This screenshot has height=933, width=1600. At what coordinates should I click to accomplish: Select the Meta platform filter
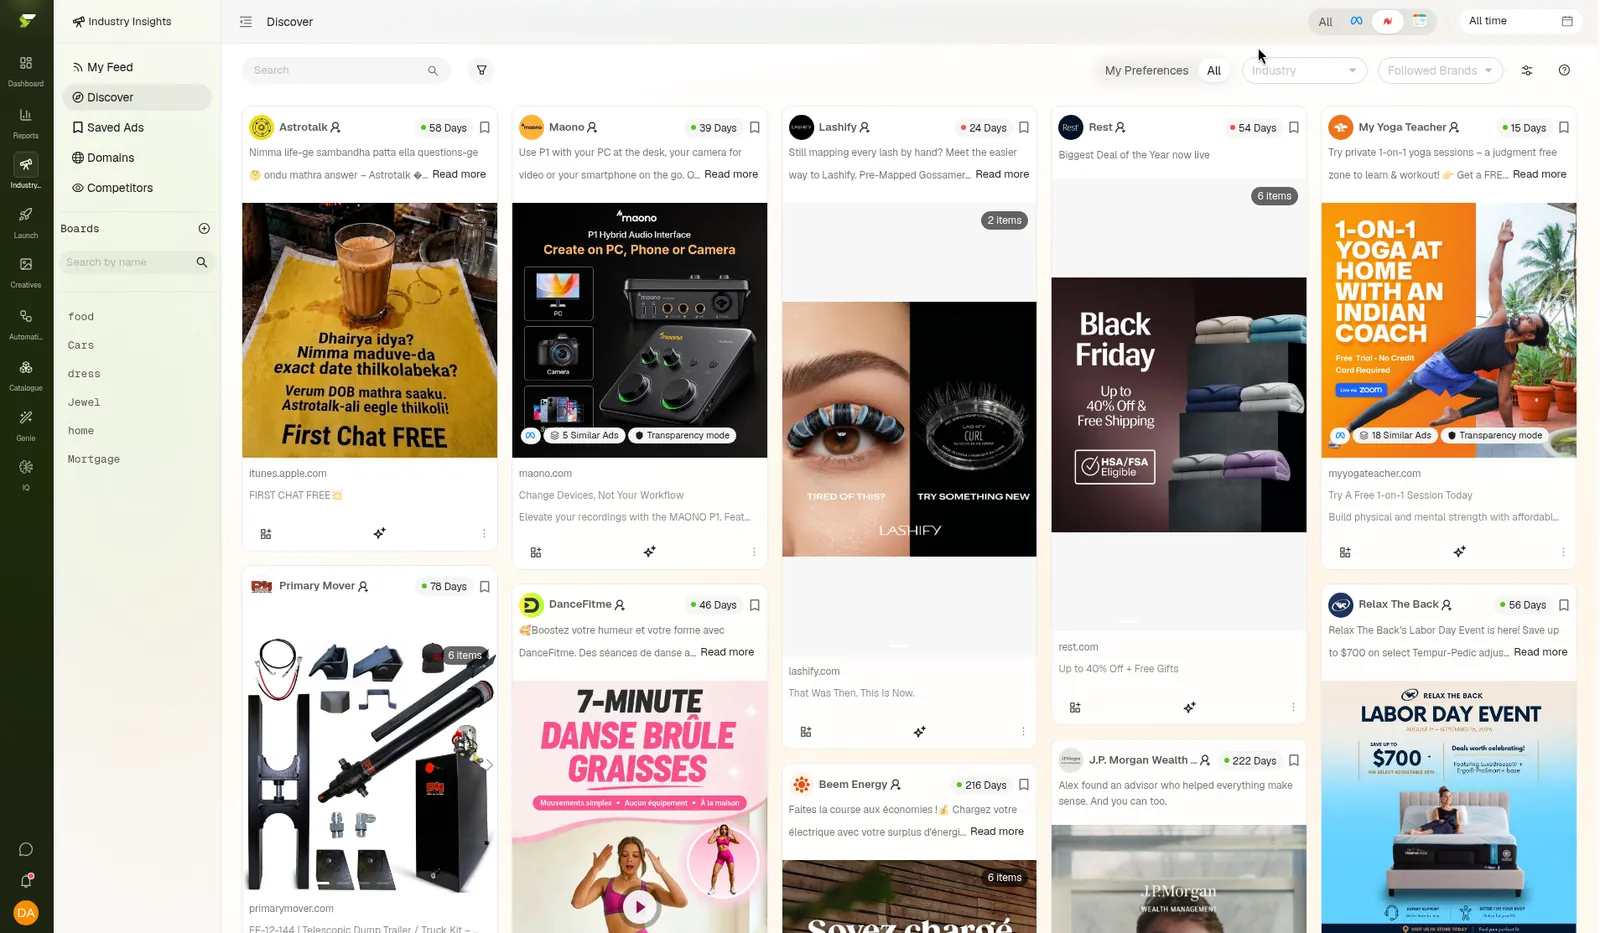click(1356, 21)
